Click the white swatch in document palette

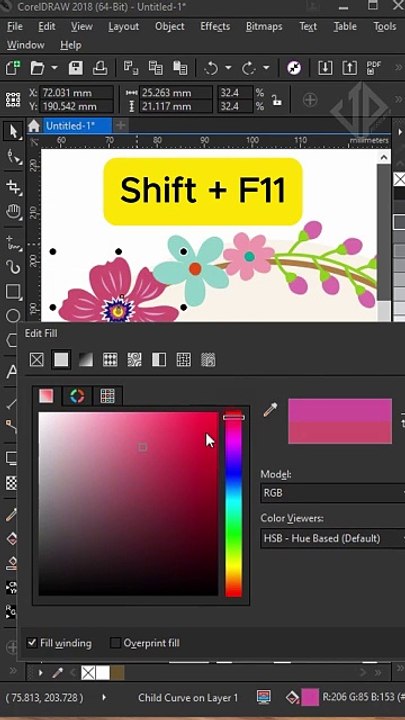point(103,673)
